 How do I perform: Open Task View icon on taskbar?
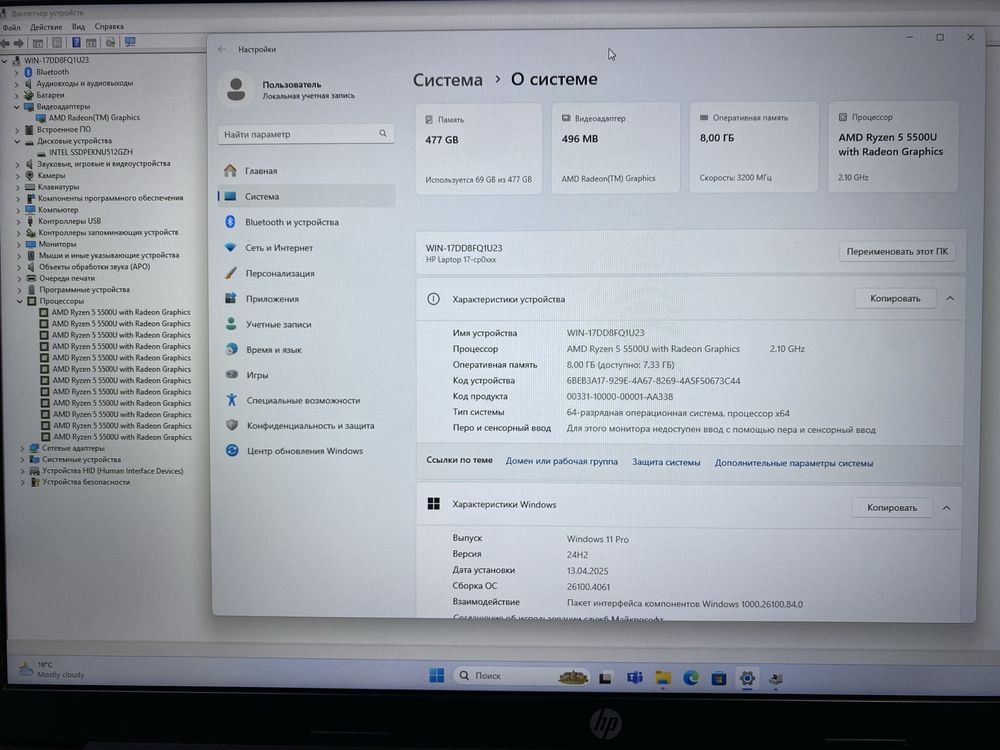[605, 678]
